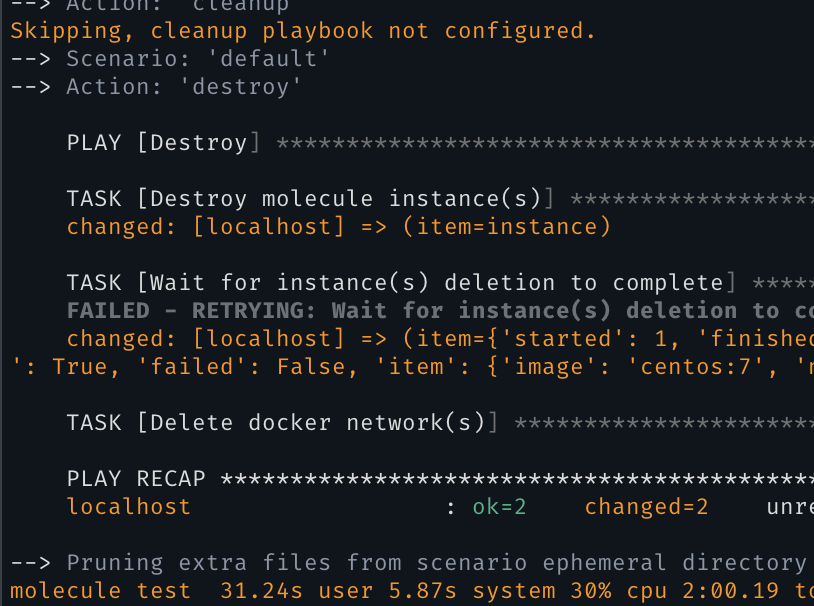Click the PLAY RECAP heading
814x606 pixels.
(136, 479)
